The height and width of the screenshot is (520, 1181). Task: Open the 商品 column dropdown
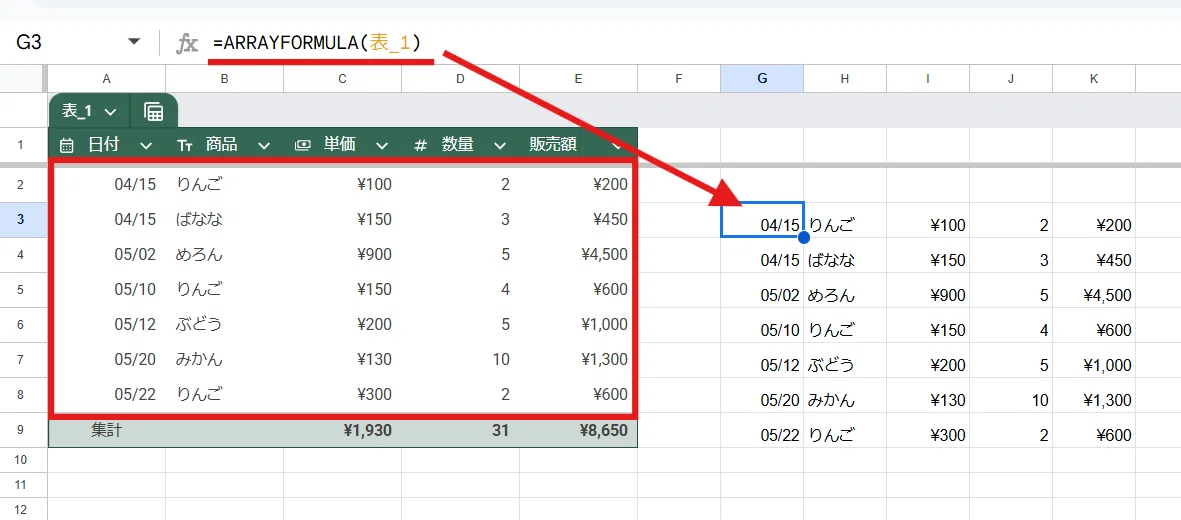(264, 145)
